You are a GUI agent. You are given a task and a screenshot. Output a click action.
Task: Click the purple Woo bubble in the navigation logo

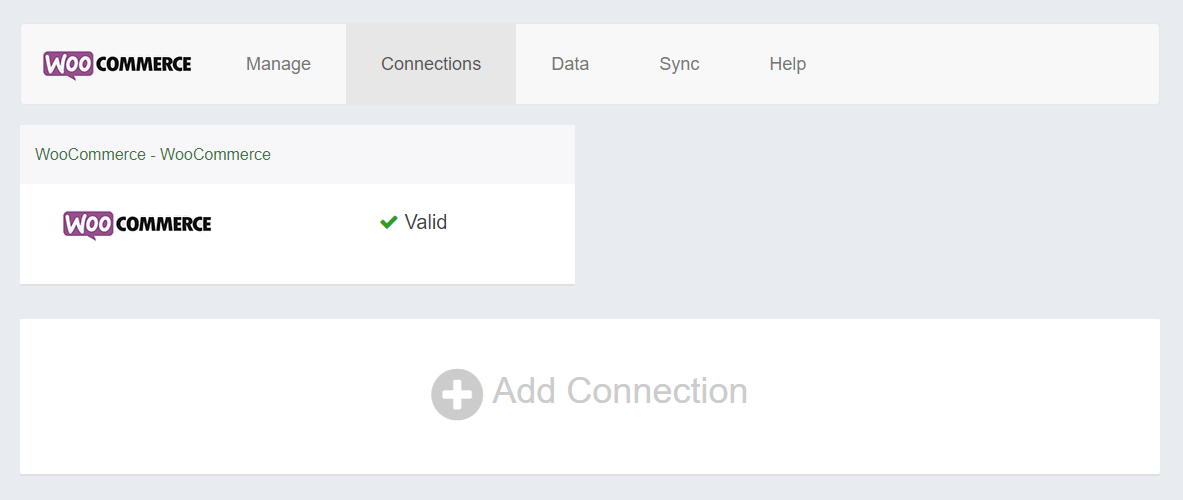69,66
